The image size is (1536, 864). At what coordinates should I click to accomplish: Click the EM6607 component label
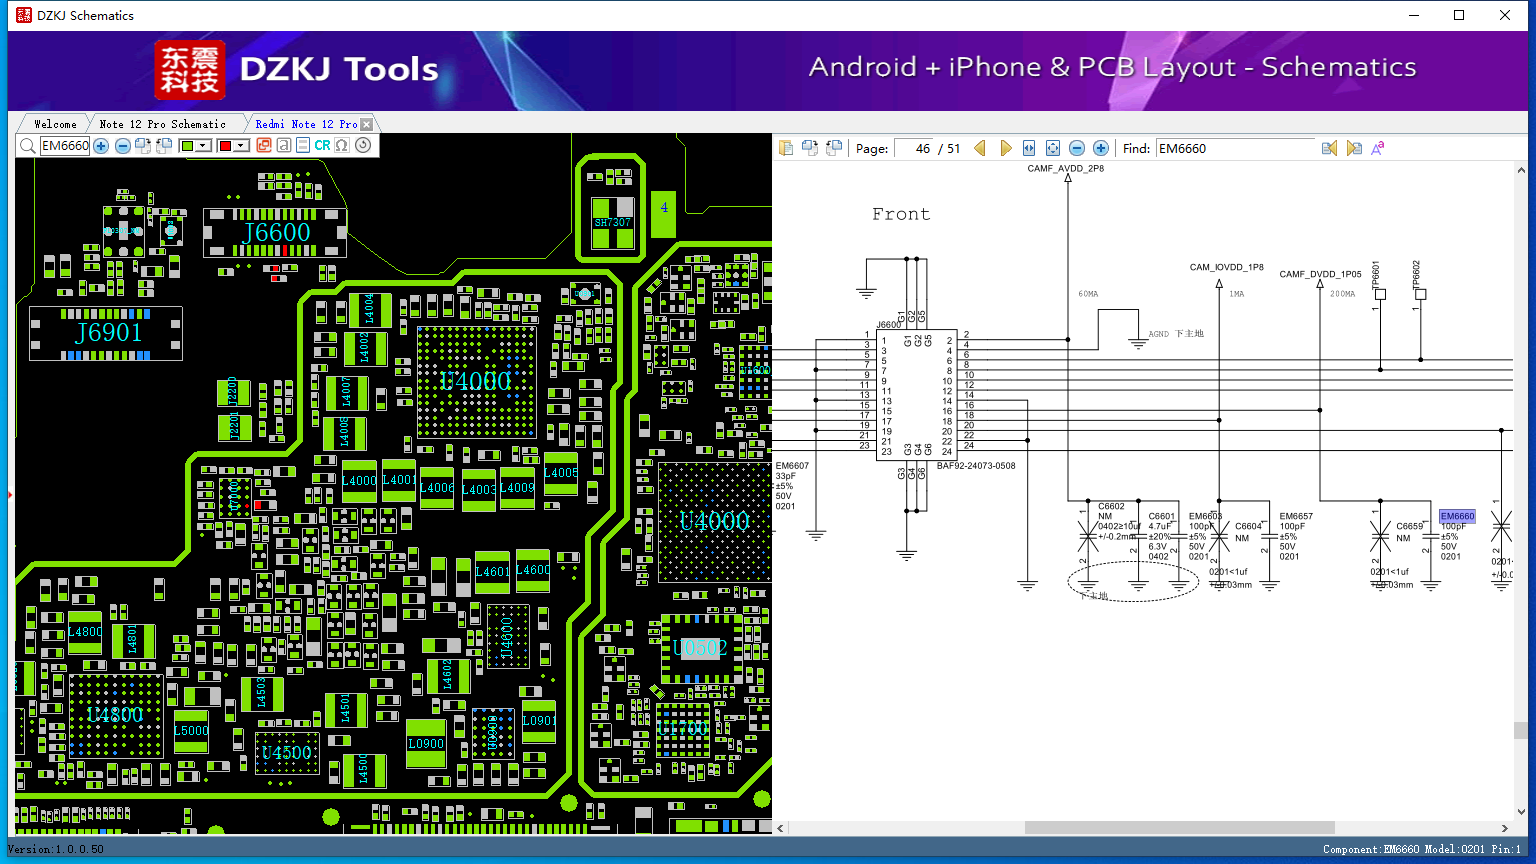(792, 466)
